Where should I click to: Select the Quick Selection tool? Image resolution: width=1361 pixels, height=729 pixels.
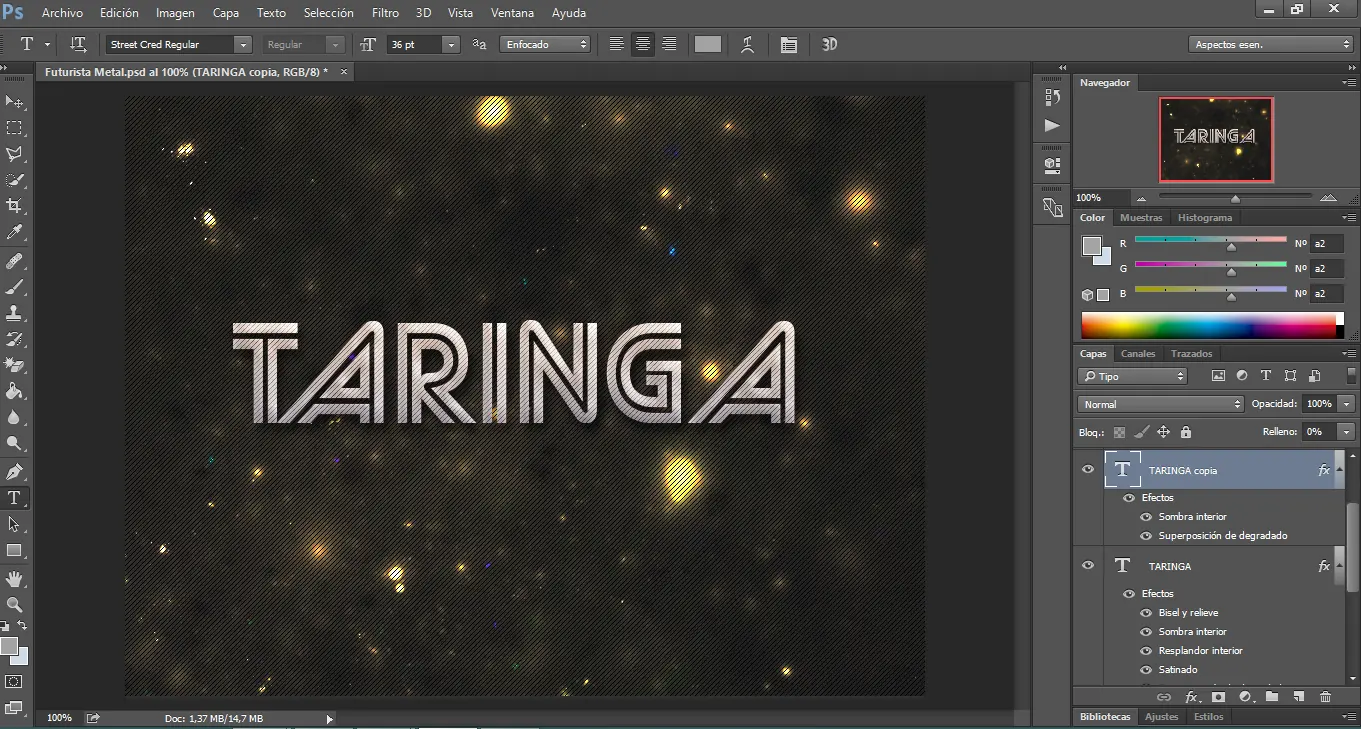click(14, 180)
